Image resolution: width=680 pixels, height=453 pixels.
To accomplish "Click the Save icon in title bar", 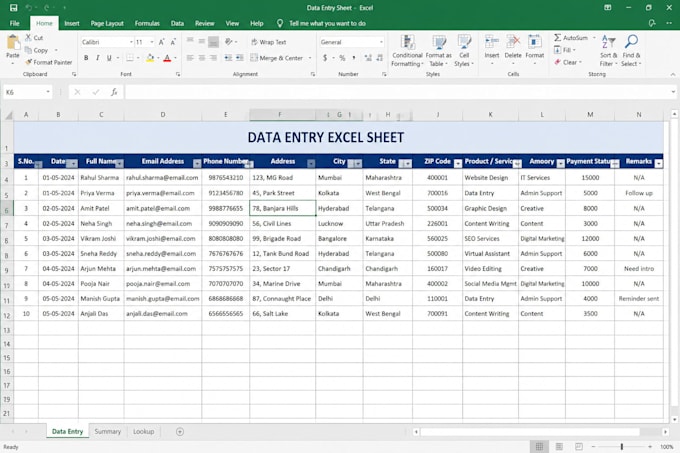I will point(13,7).
